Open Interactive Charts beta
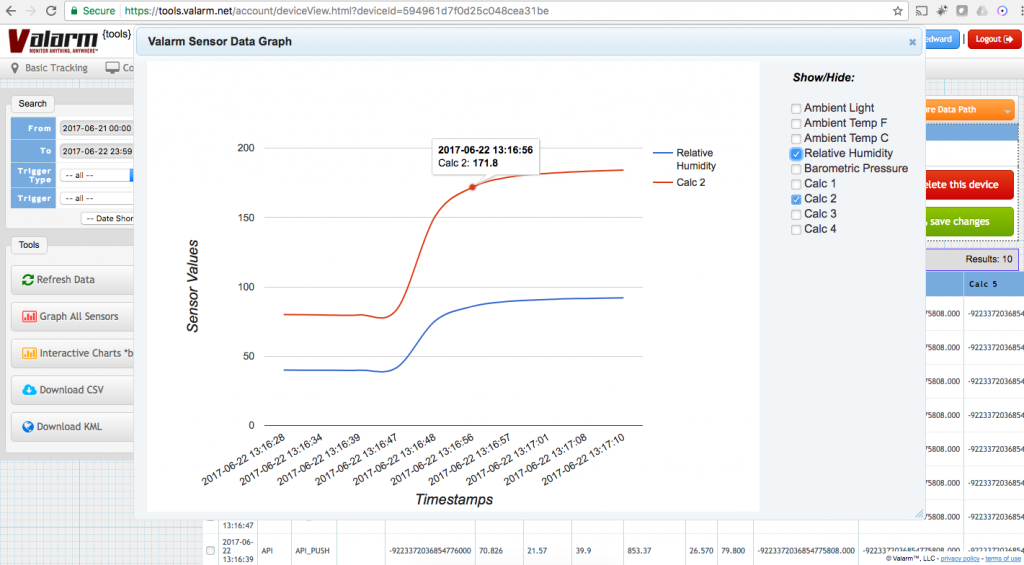 72,353
